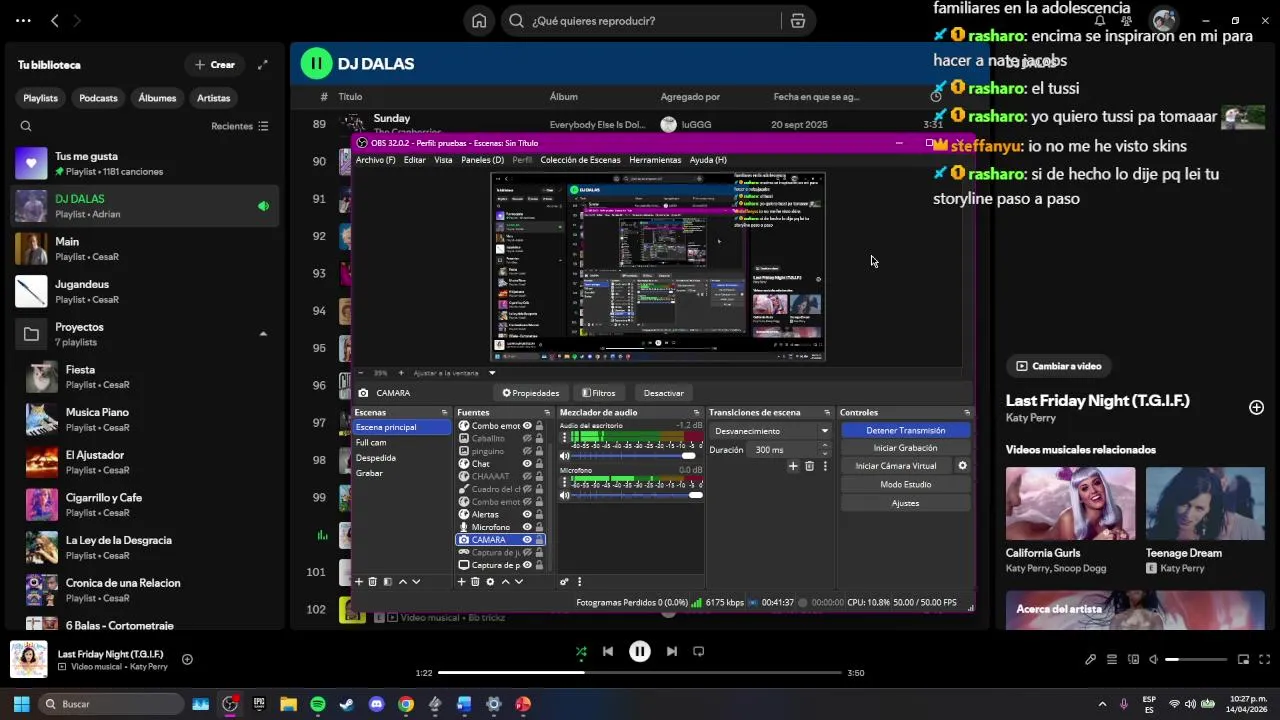Toggle repeat in Spotify player
Image resolution: width=1280 pixels, height=720 pixels.
699,651
